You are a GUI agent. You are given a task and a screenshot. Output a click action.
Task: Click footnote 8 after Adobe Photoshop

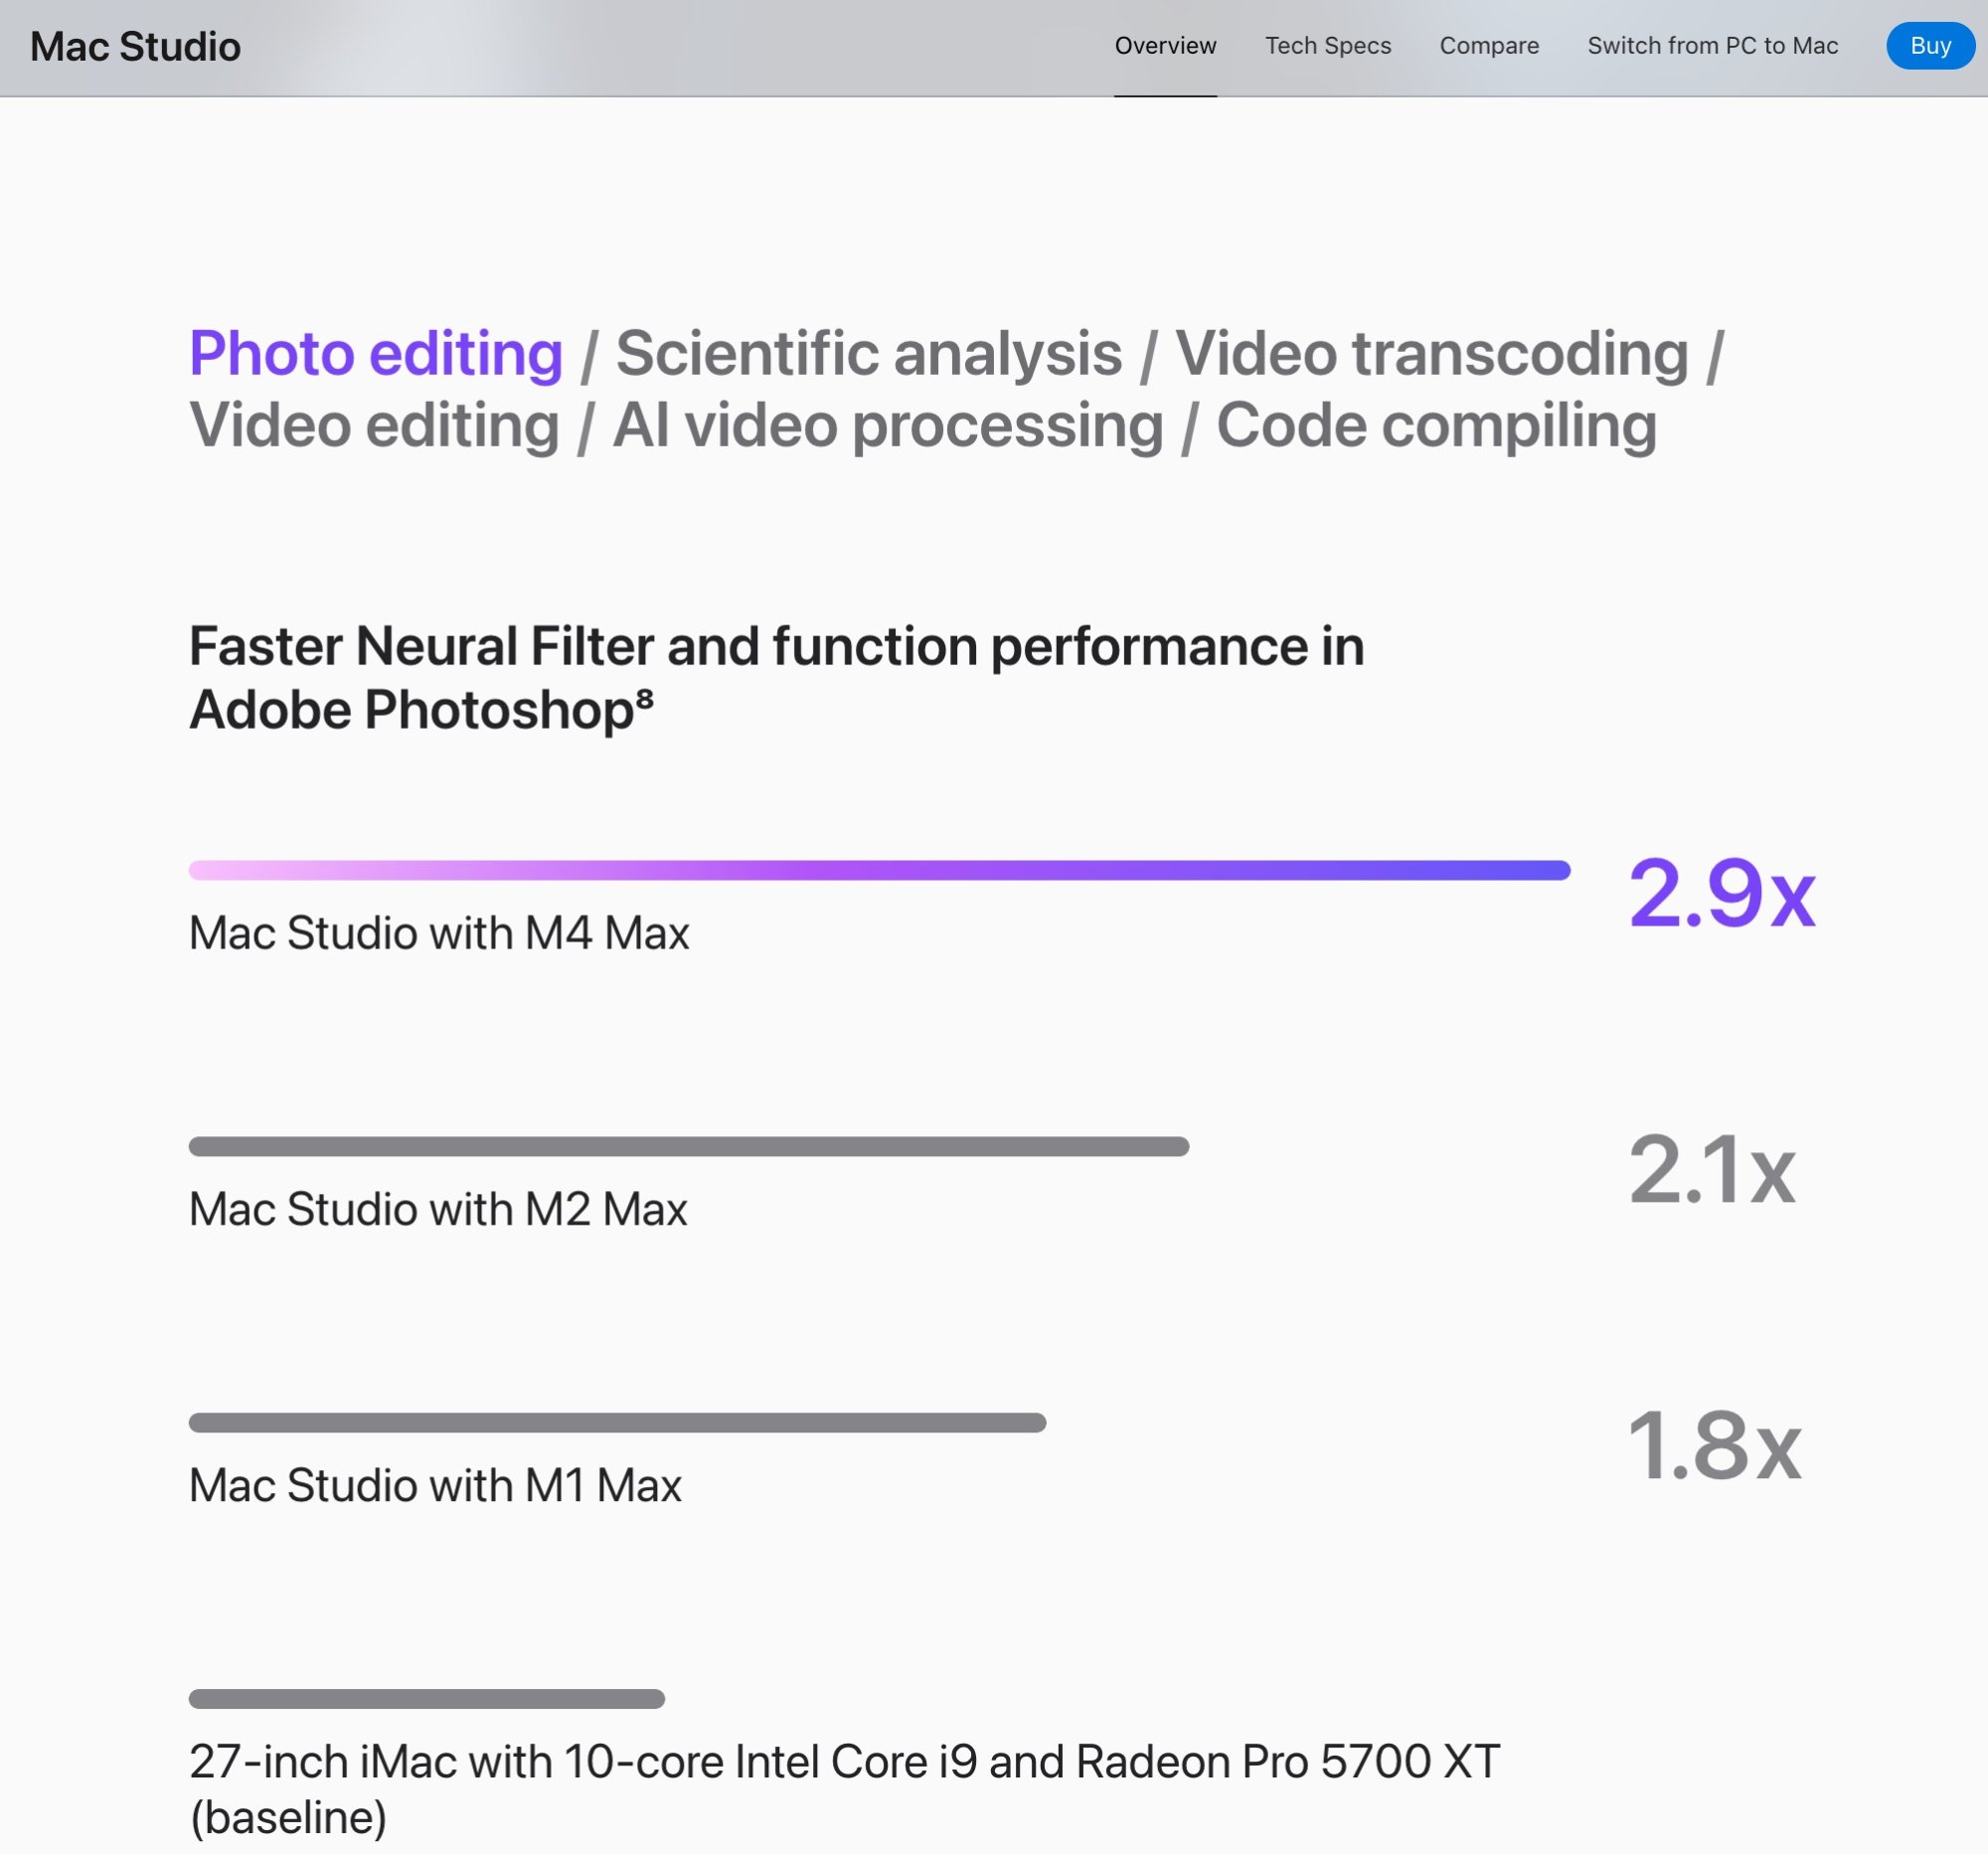click(645, 697)
